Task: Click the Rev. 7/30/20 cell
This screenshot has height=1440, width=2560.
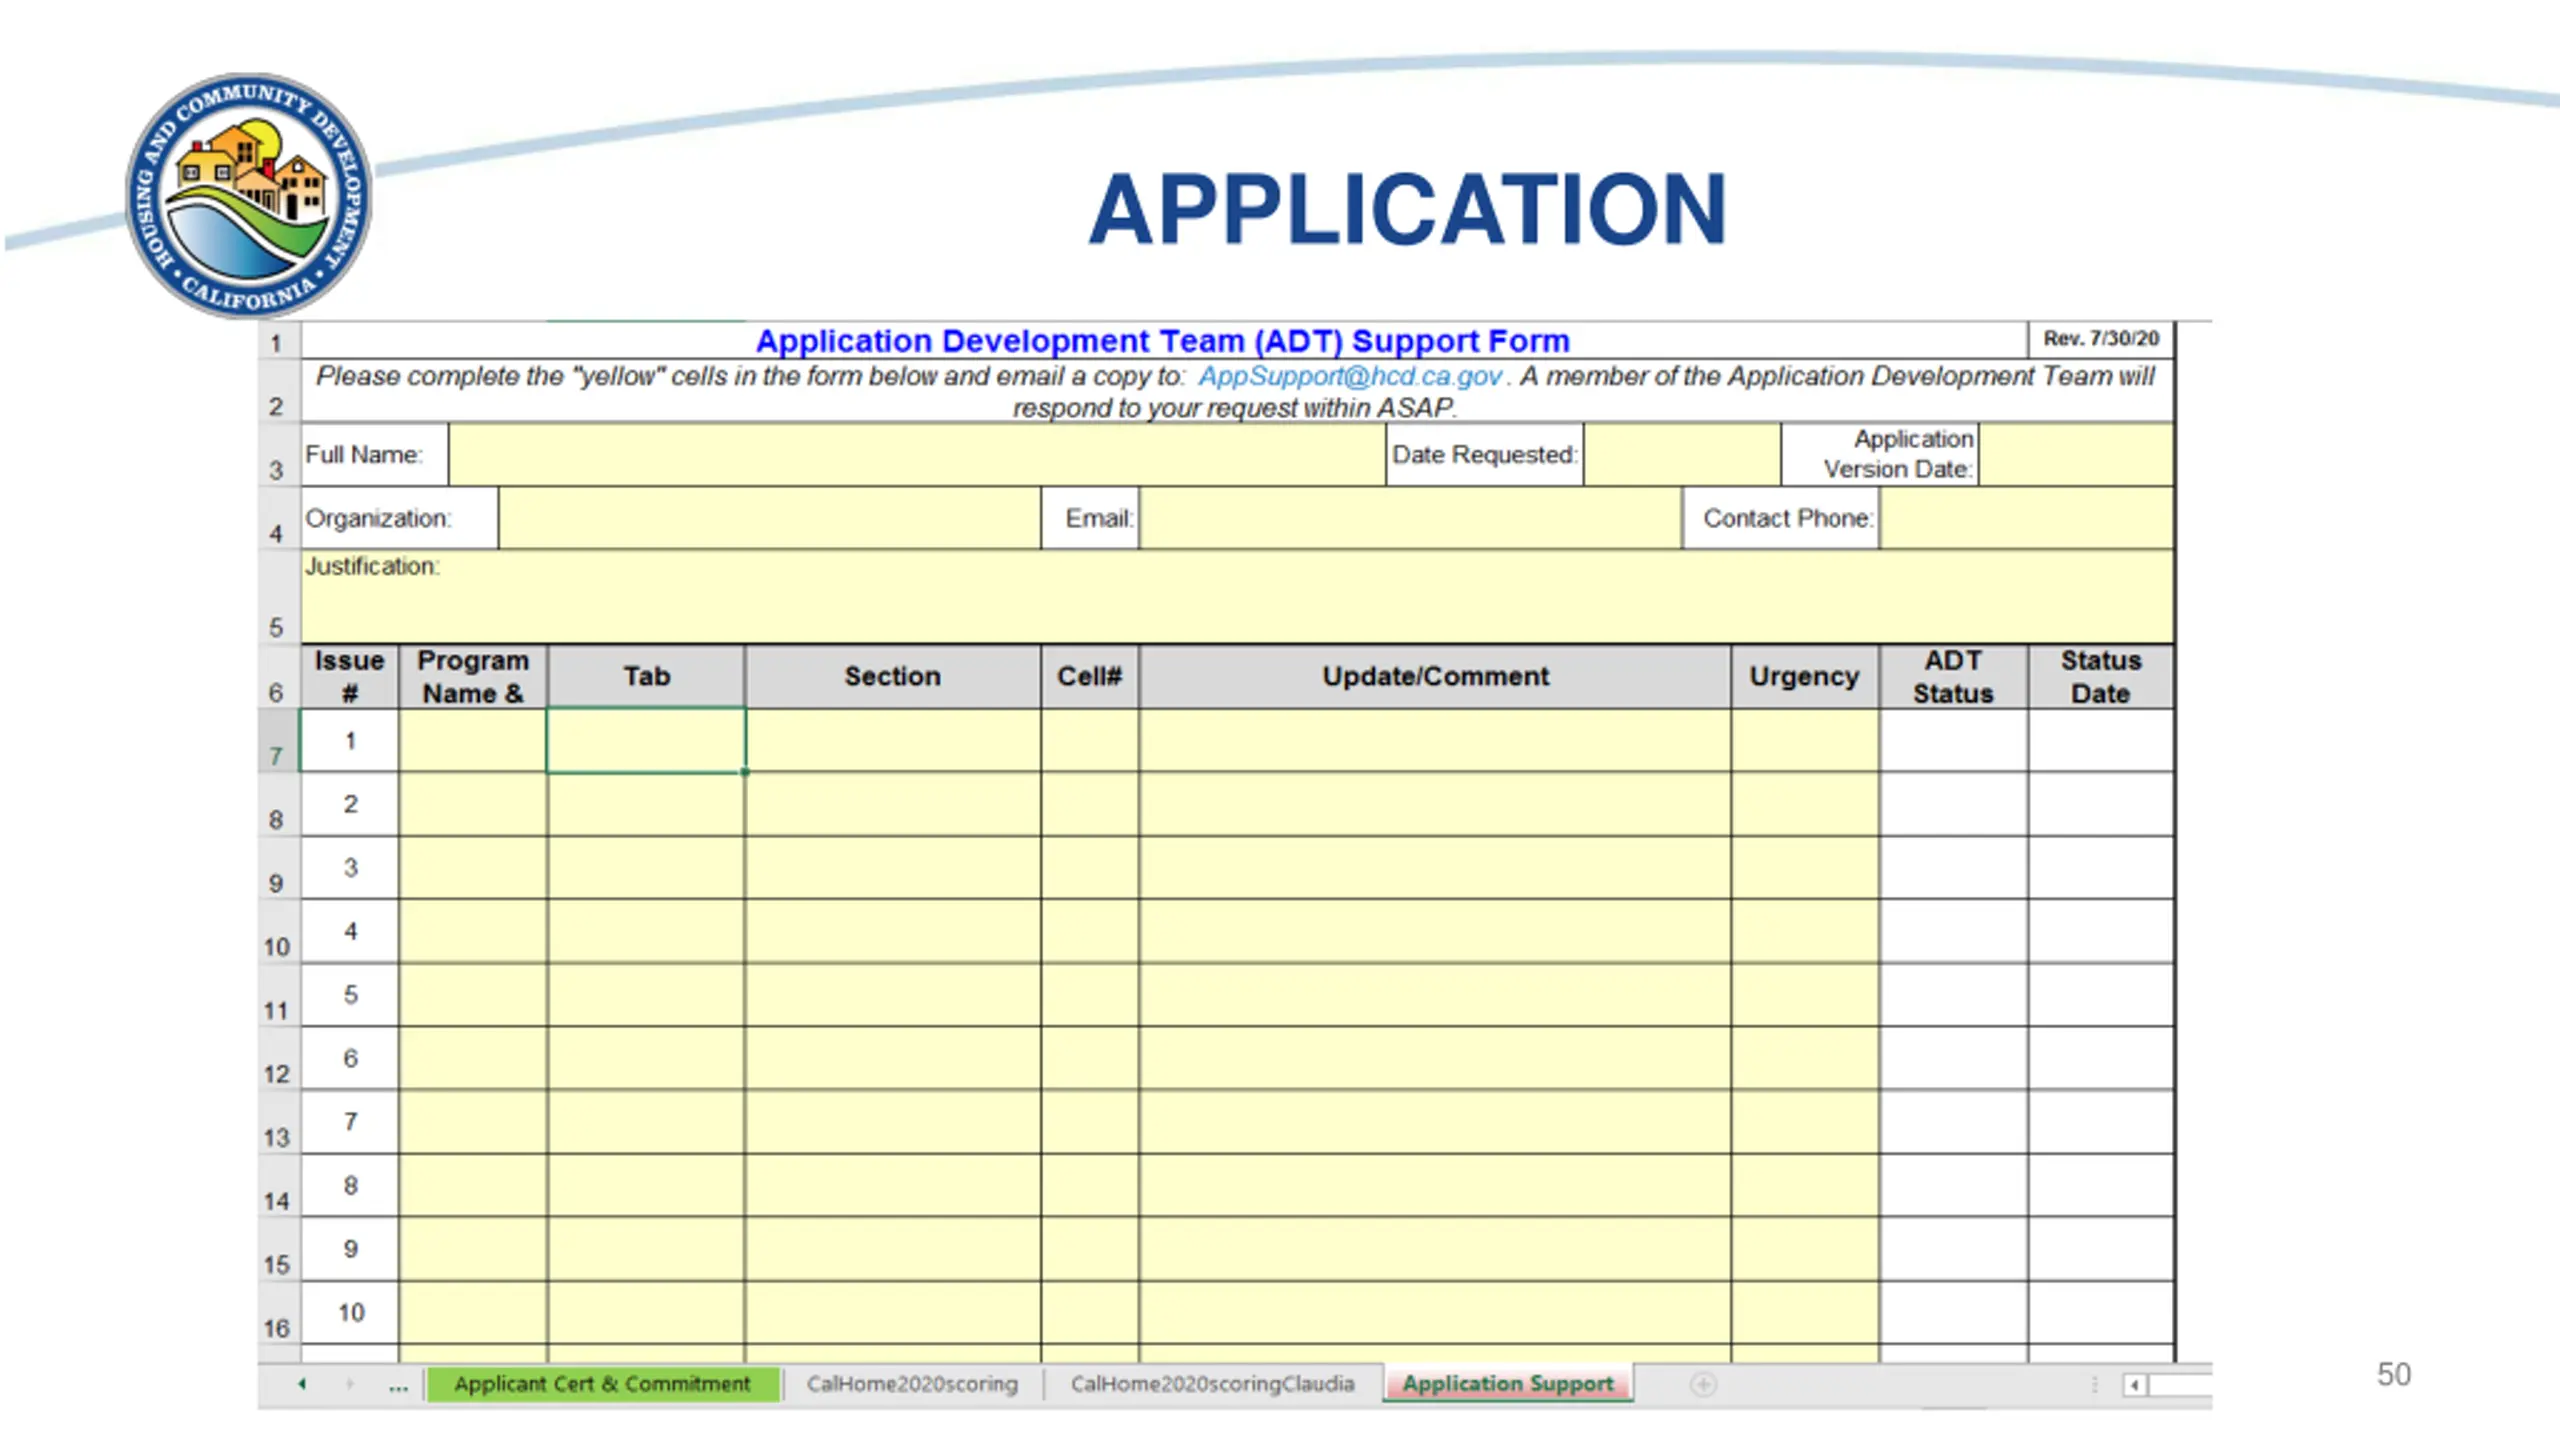Action: point(2100,339)
